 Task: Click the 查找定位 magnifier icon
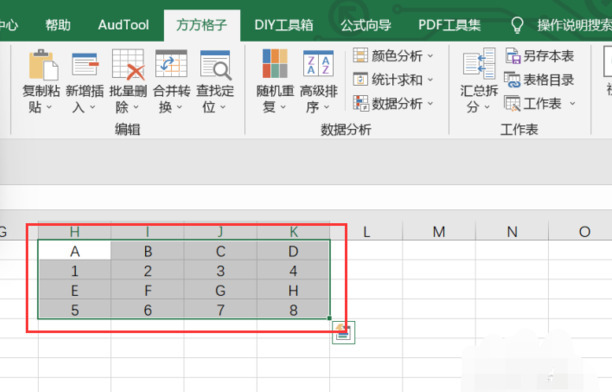pos(215,64)
